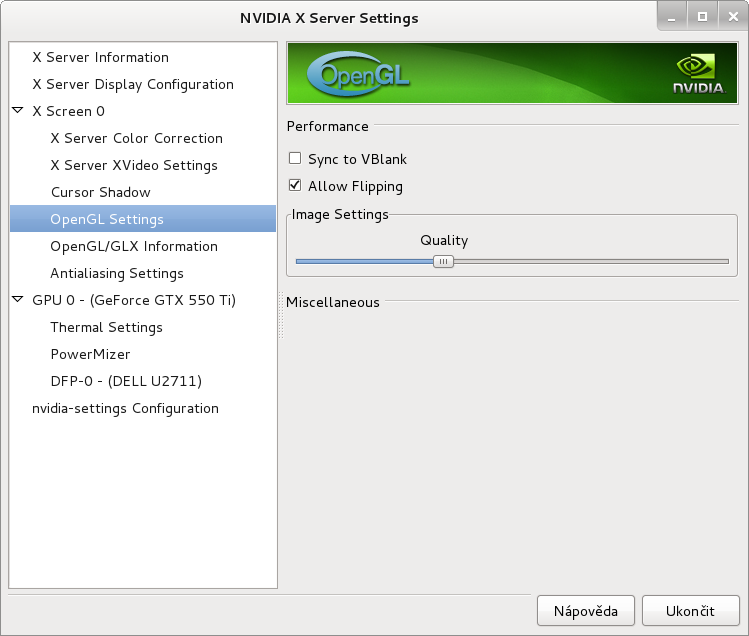Collapse the GPU 0 tree arrow
Image resolution: width=749 pixels, height=636 pixels.
18,300
